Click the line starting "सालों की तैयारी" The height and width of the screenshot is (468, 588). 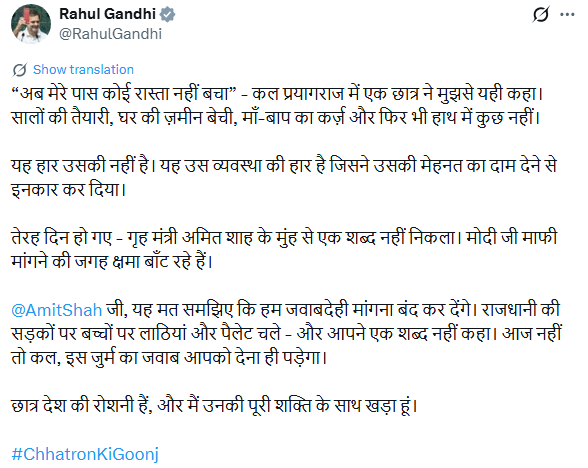pos(276,118)
